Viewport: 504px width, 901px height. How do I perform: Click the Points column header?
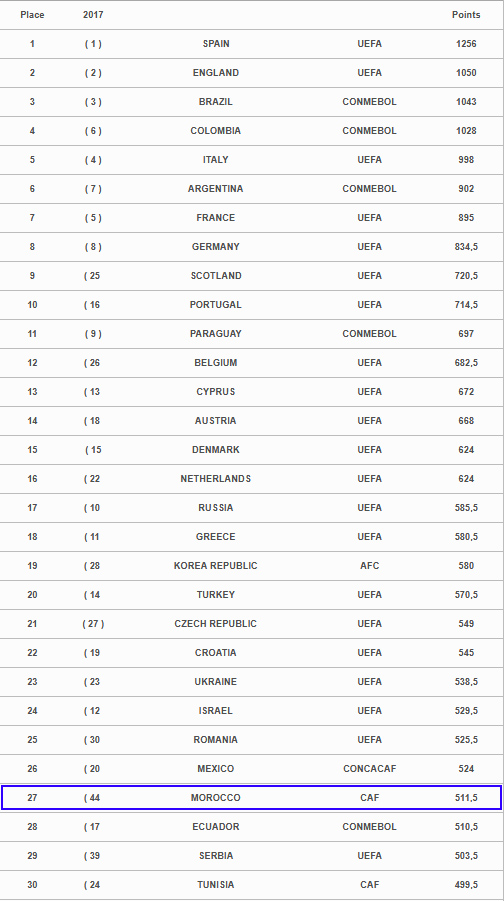tap(465, 15)
